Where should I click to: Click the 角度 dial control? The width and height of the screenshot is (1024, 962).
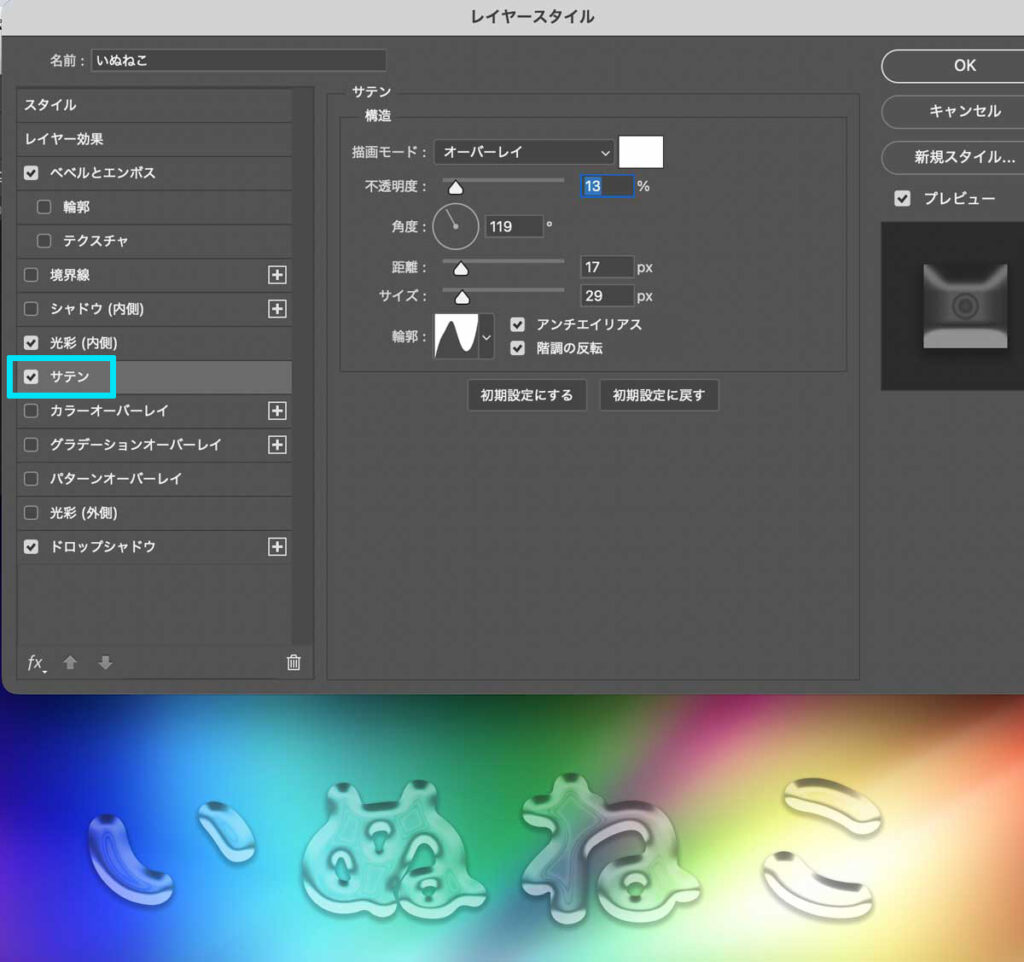tap(455, 226)
